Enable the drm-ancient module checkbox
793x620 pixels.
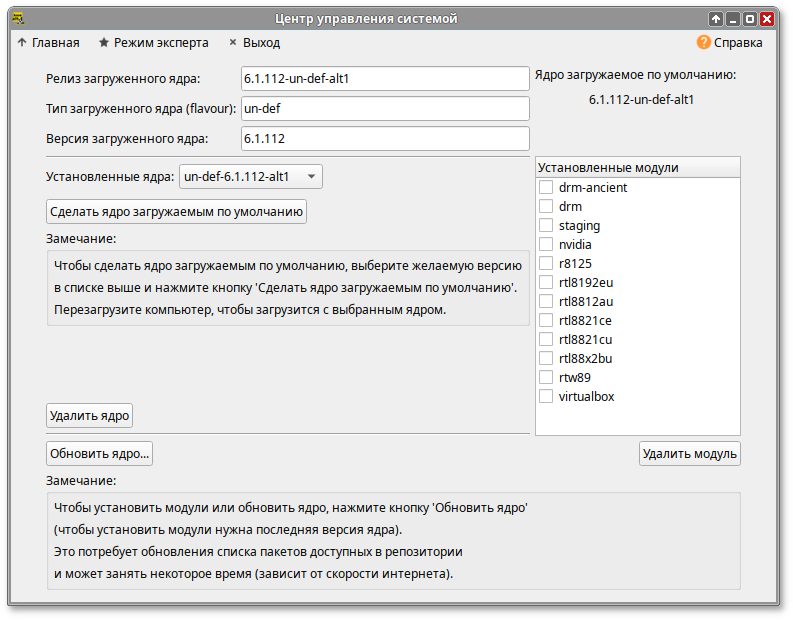pos(546,188)
